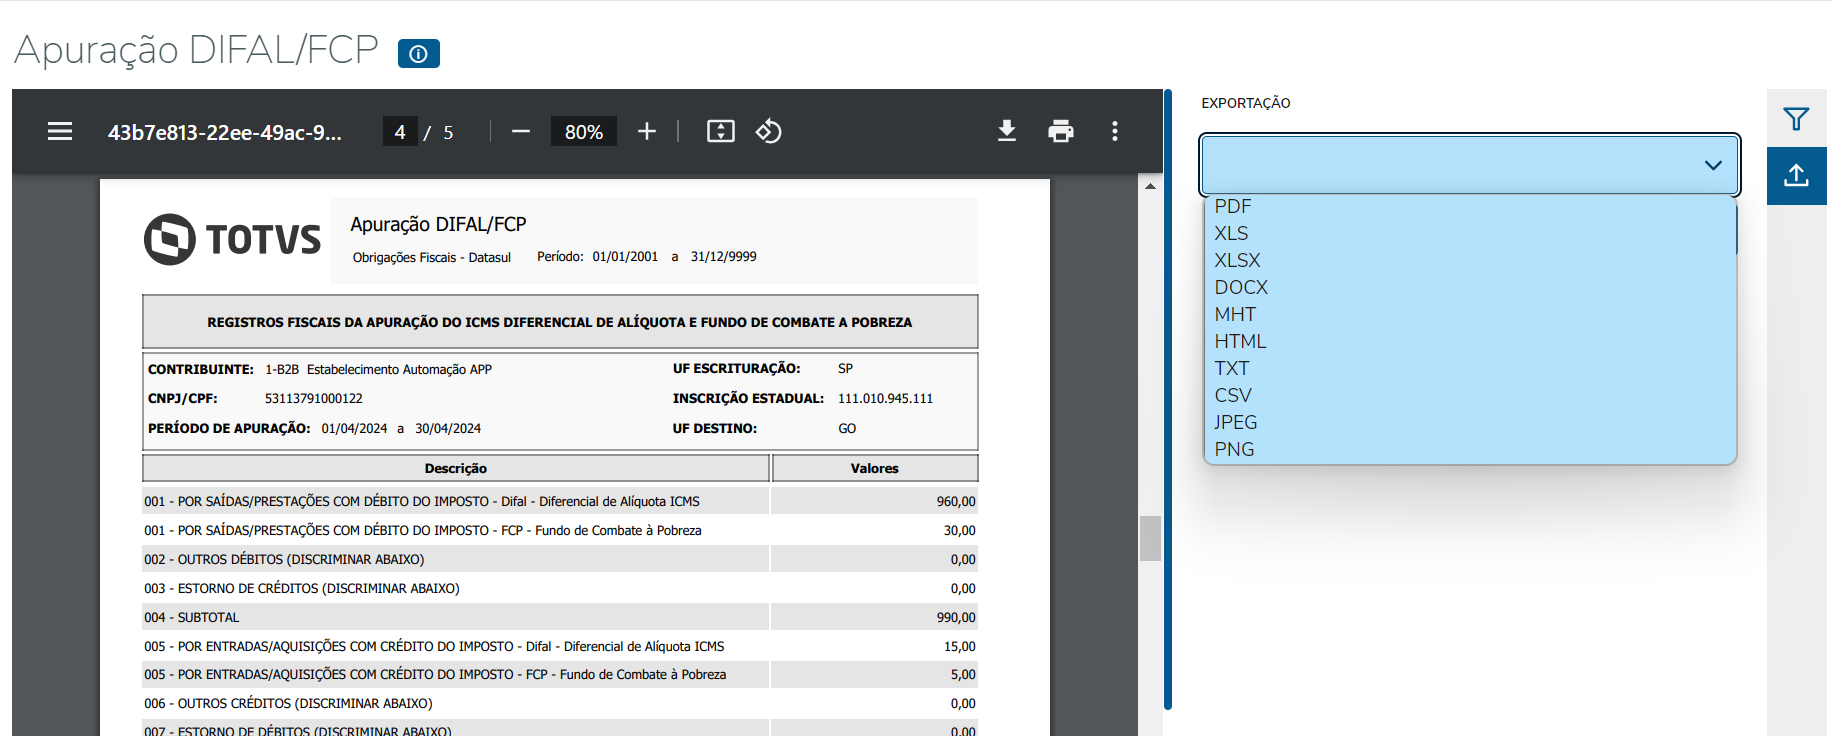Download the PDF document
1833x748 pixels.
[1007, 131]
